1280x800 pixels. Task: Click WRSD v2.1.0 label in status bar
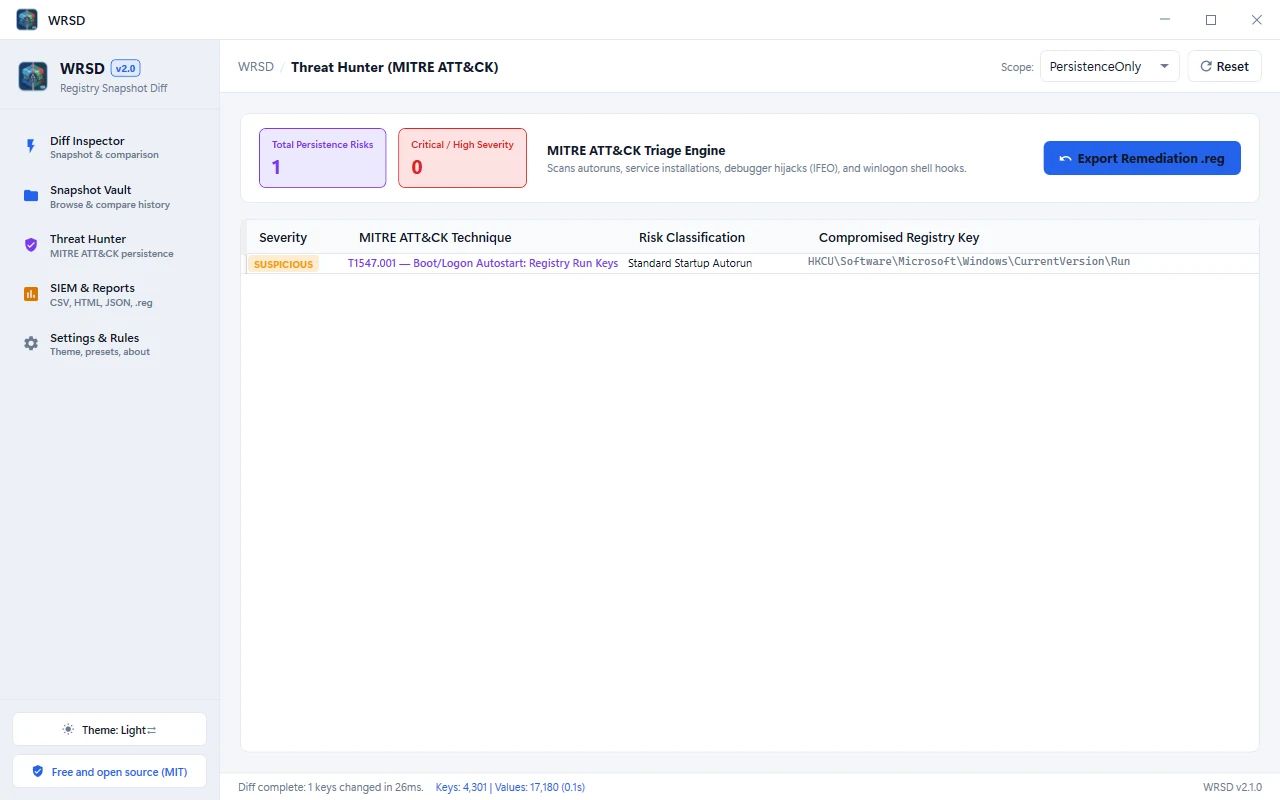(x=1232, y=788)
